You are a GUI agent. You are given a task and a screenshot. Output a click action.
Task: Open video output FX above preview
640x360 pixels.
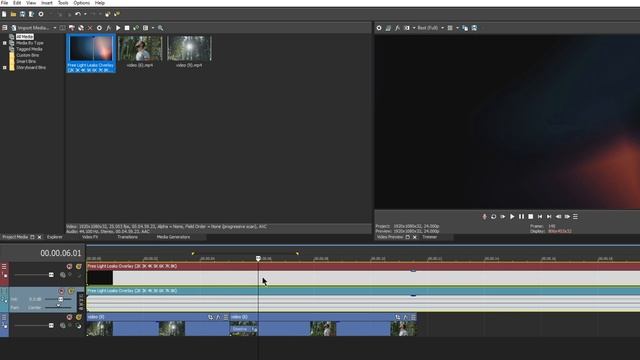[397, 28]
